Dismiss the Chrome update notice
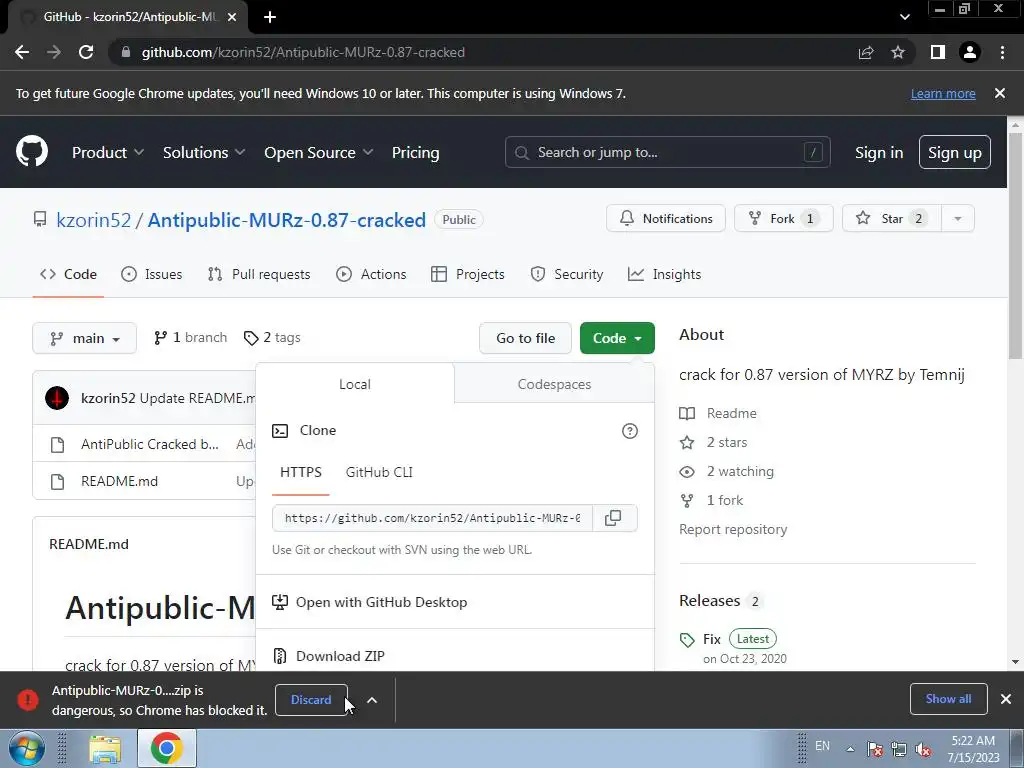 coord(1000,93)
